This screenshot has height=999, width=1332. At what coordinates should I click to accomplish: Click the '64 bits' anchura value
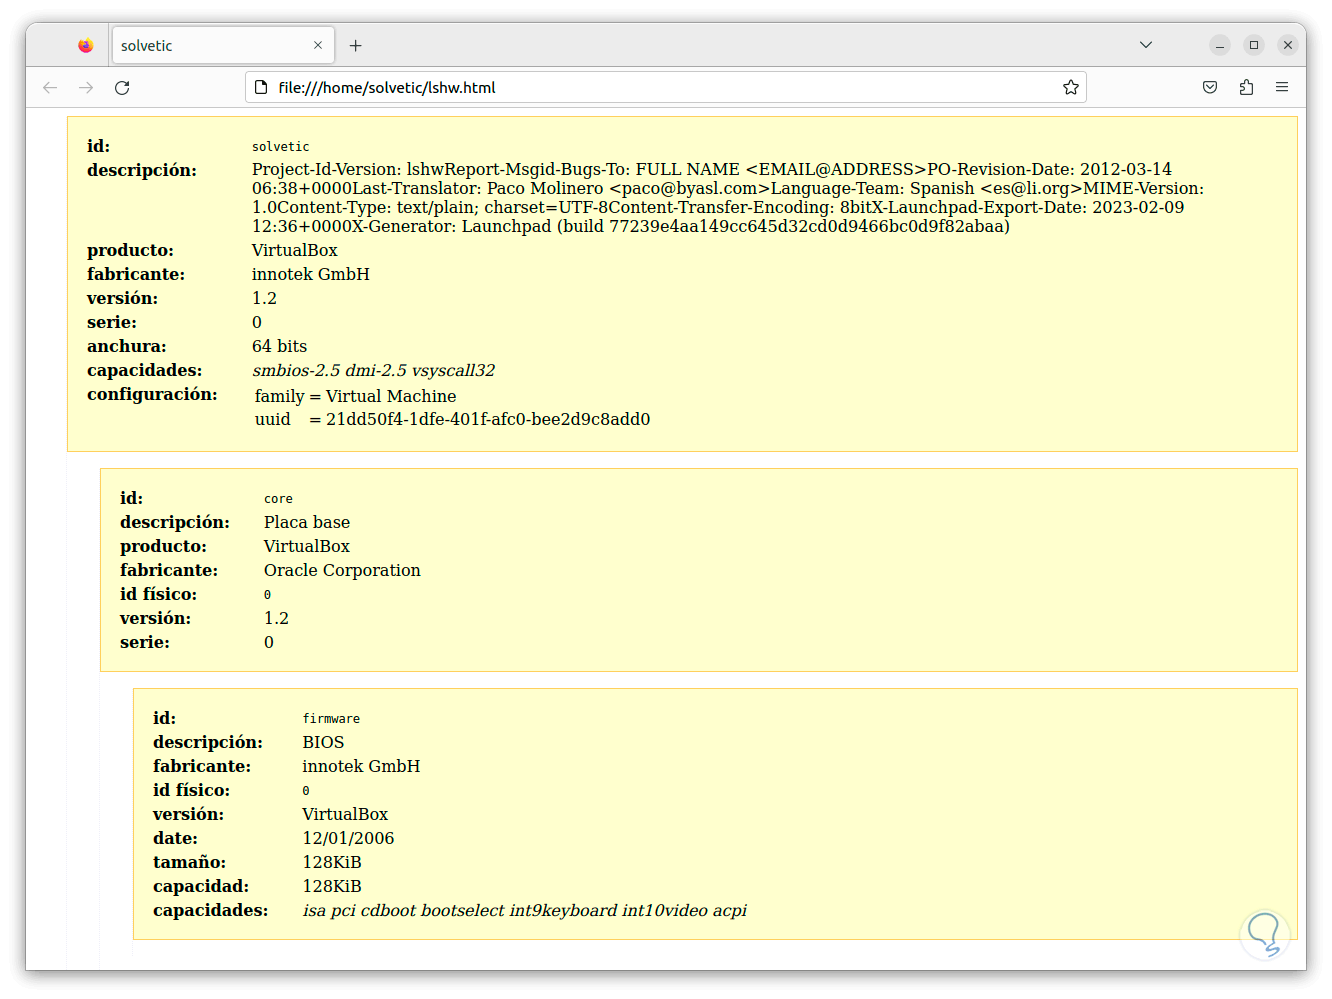(279, 346)
